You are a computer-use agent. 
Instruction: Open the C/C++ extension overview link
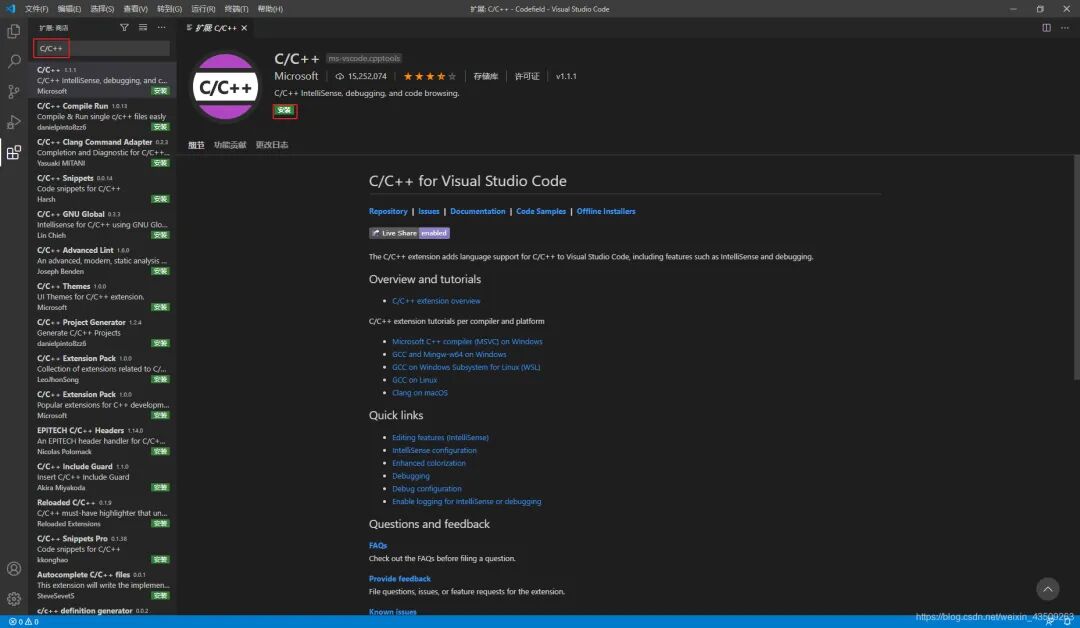pyautogui.click(x=436, y=301)
